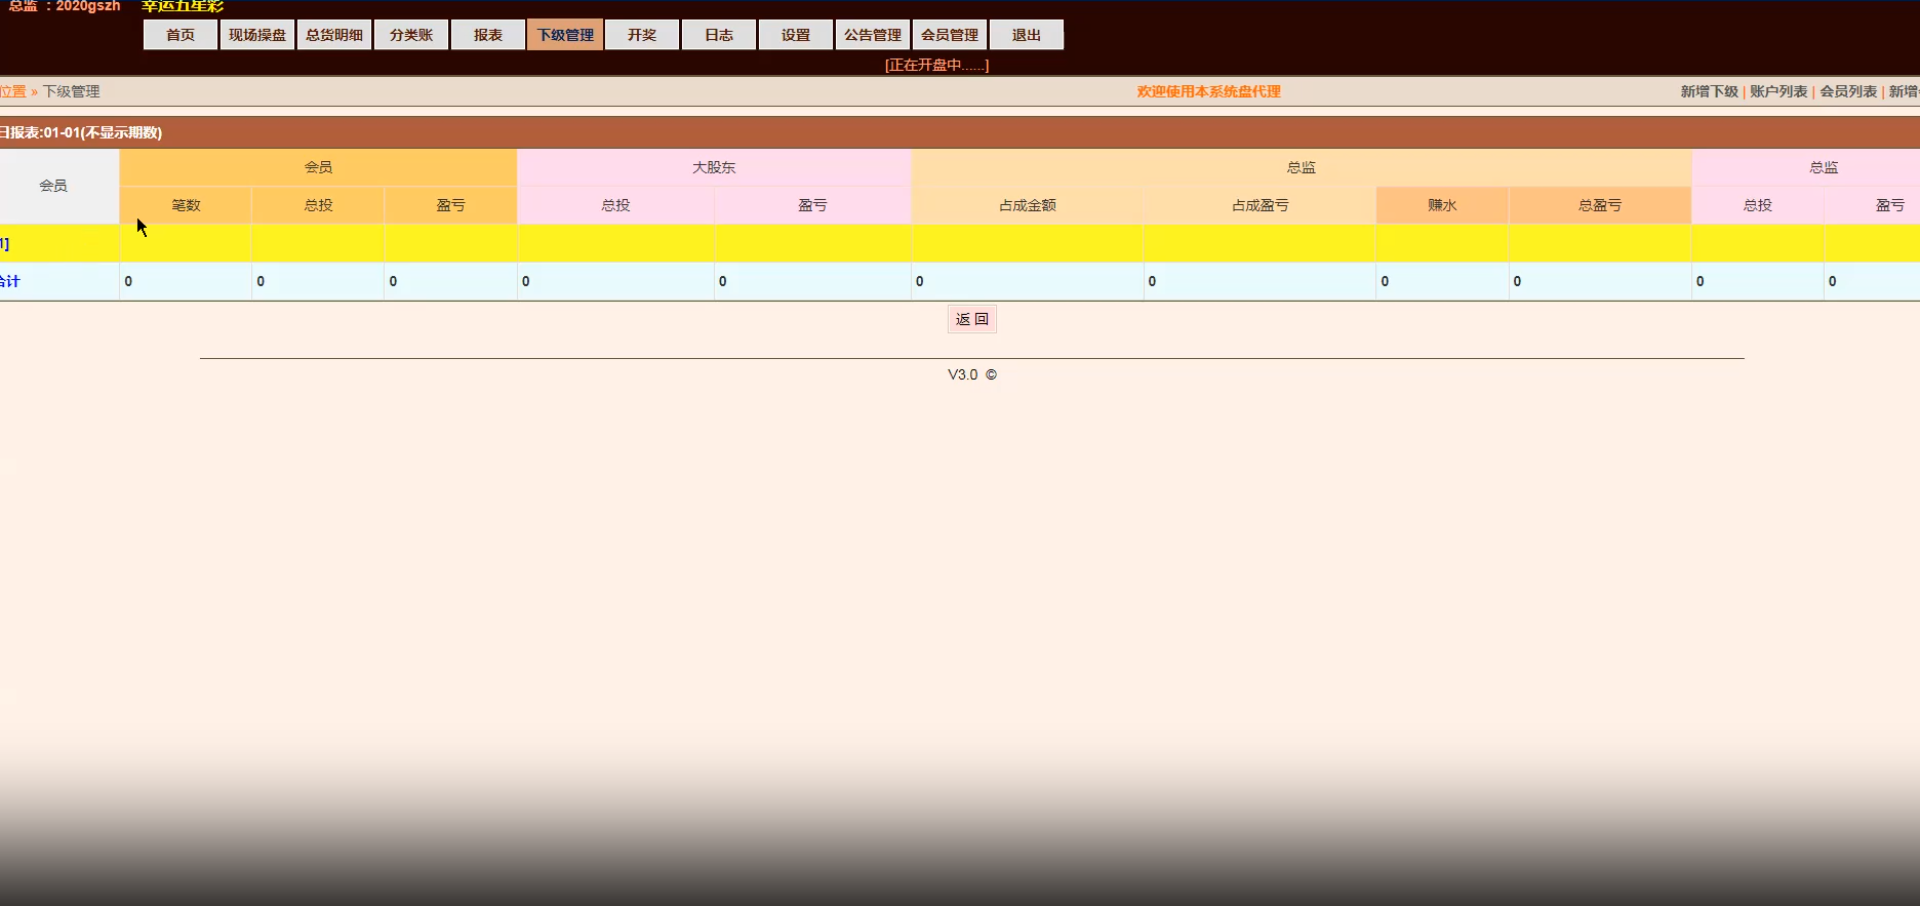Open the 首页 home tab
1920x906 pixels.
click(180, 35)
